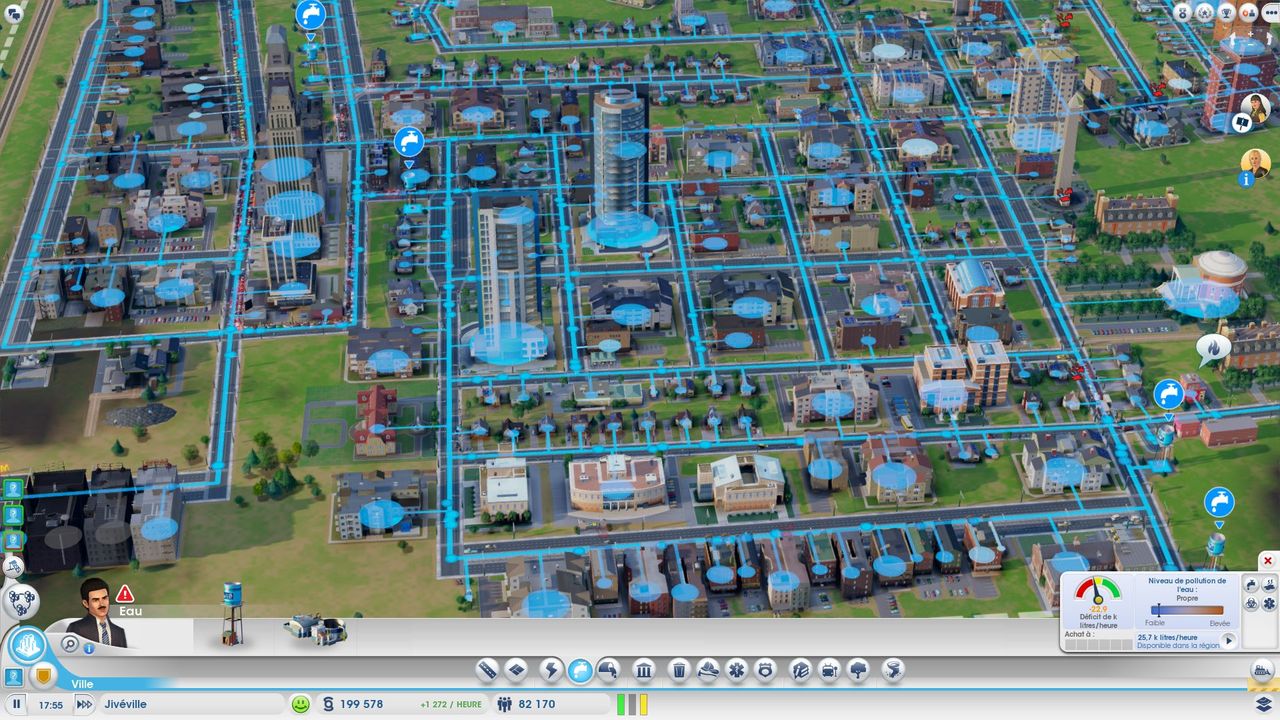Open the Government buildings menu
Image resolution: width=1280 pixels, height=720 pixels.
[x=645, y=670]
